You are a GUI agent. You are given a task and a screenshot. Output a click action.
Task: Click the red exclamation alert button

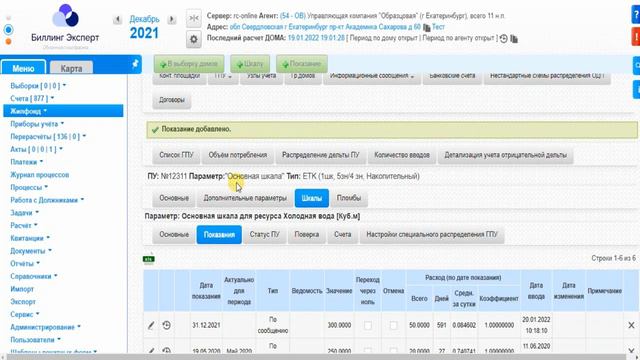(x=636, y=37)
